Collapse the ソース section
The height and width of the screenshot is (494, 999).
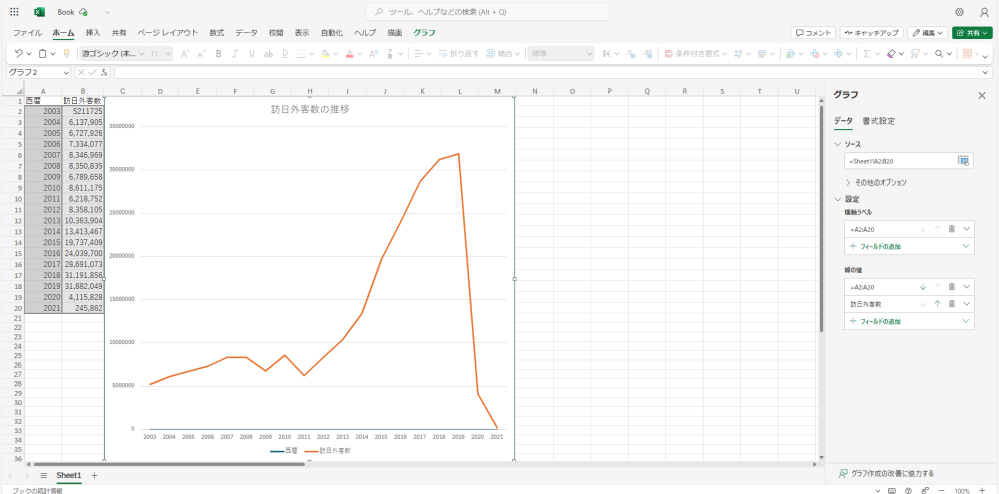[838, 144]
